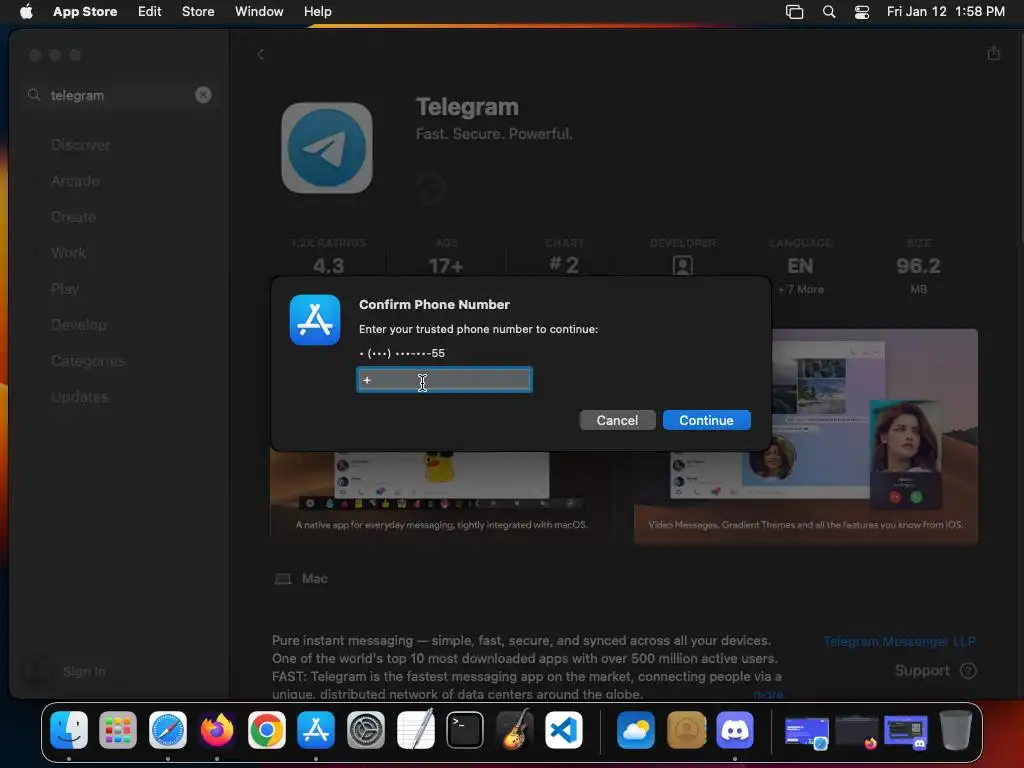Open Terminal from the Dock
Viewport: 1024px width, 768px height.
[465, 730]
